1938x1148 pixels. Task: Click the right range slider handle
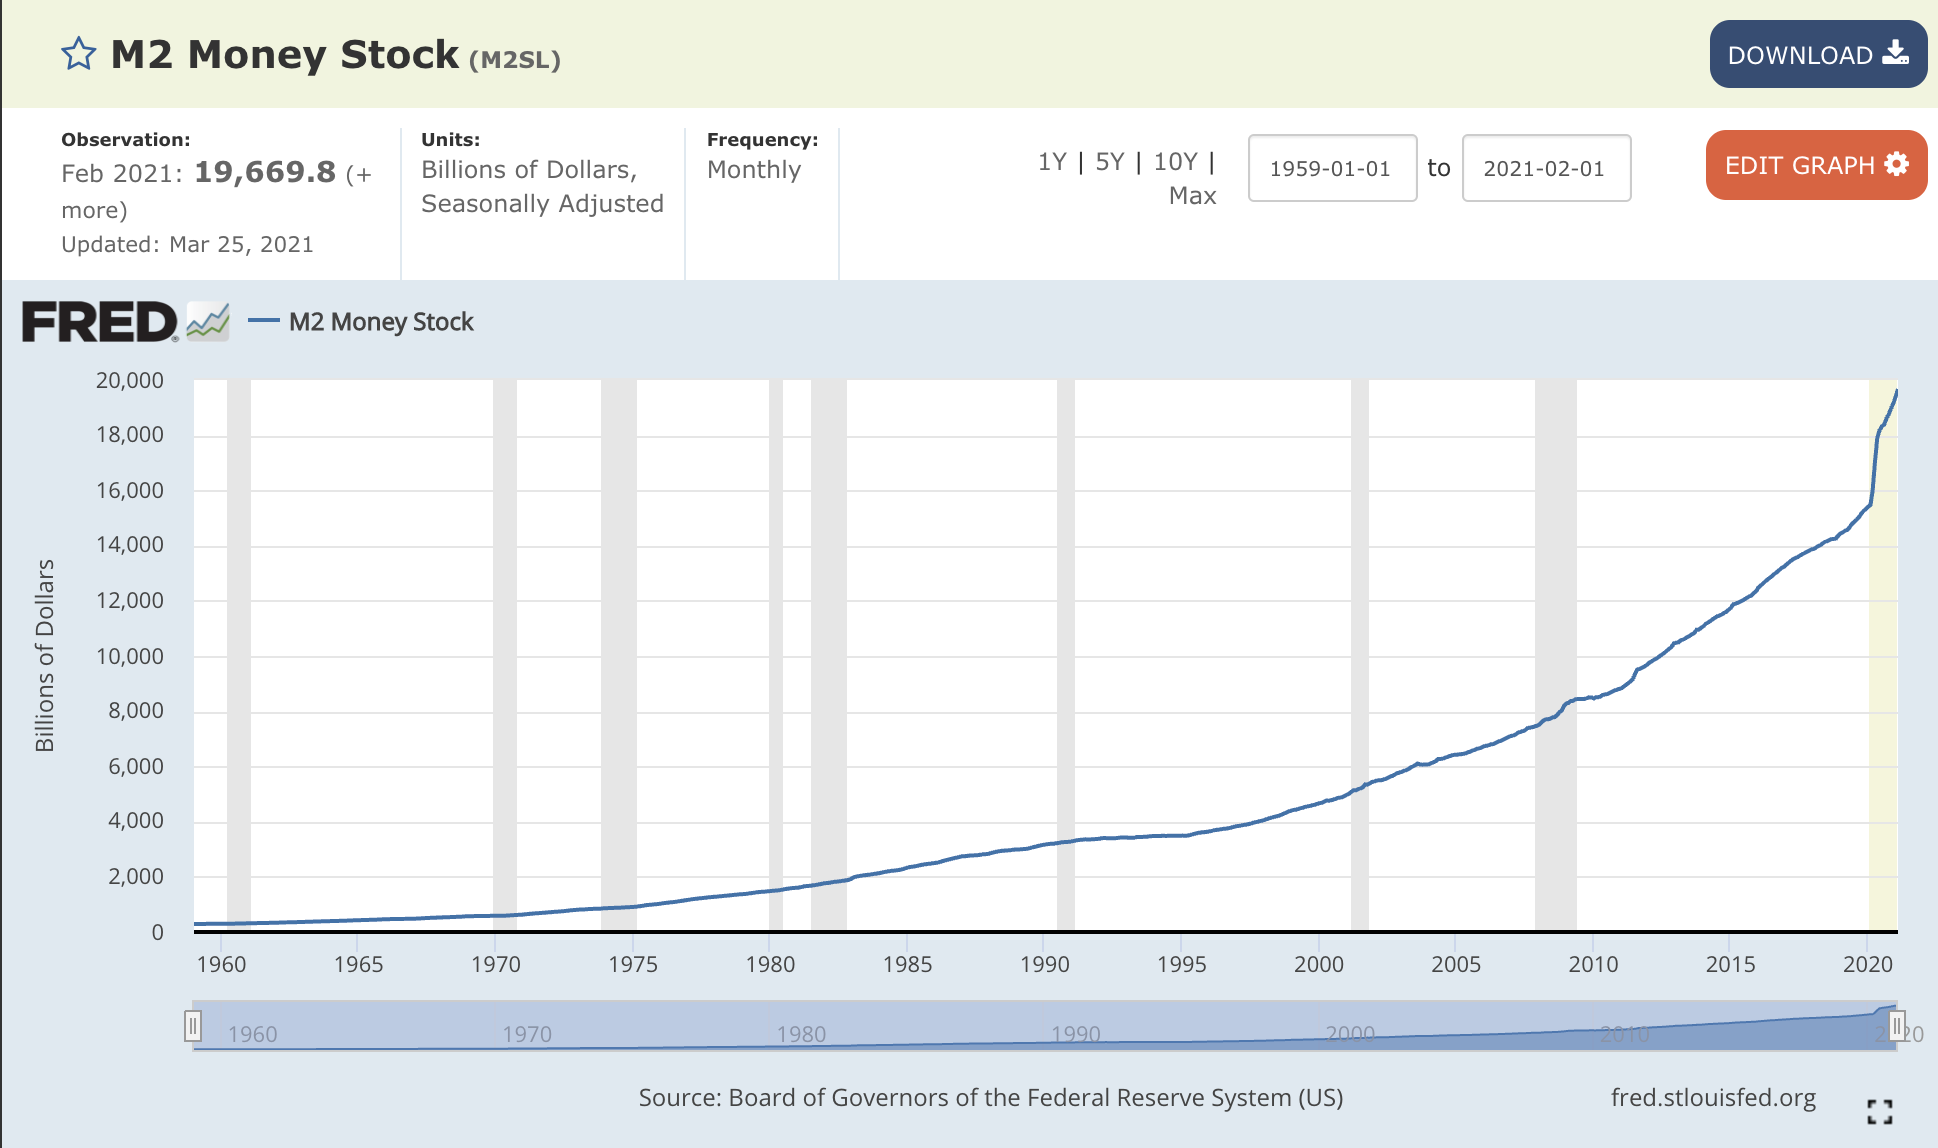tap(1898, 1024)
